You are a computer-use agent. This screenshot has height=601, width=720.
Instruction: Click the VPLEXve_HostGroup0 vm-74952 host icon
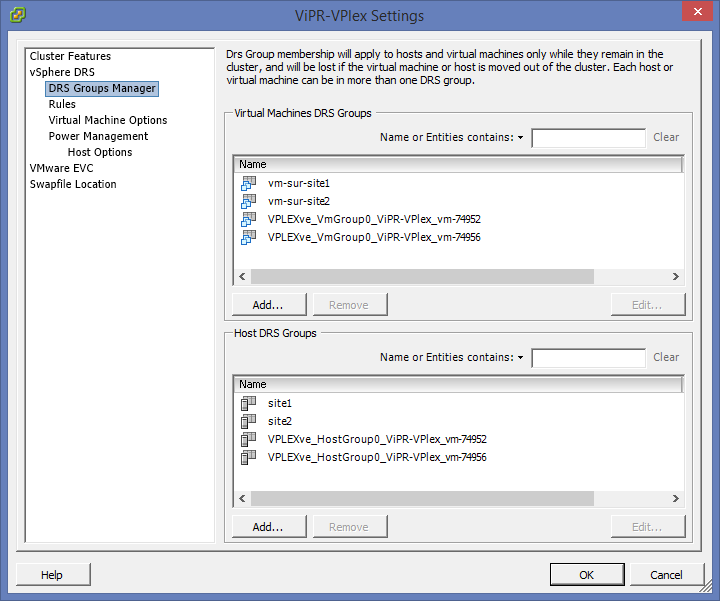(249, 440)
